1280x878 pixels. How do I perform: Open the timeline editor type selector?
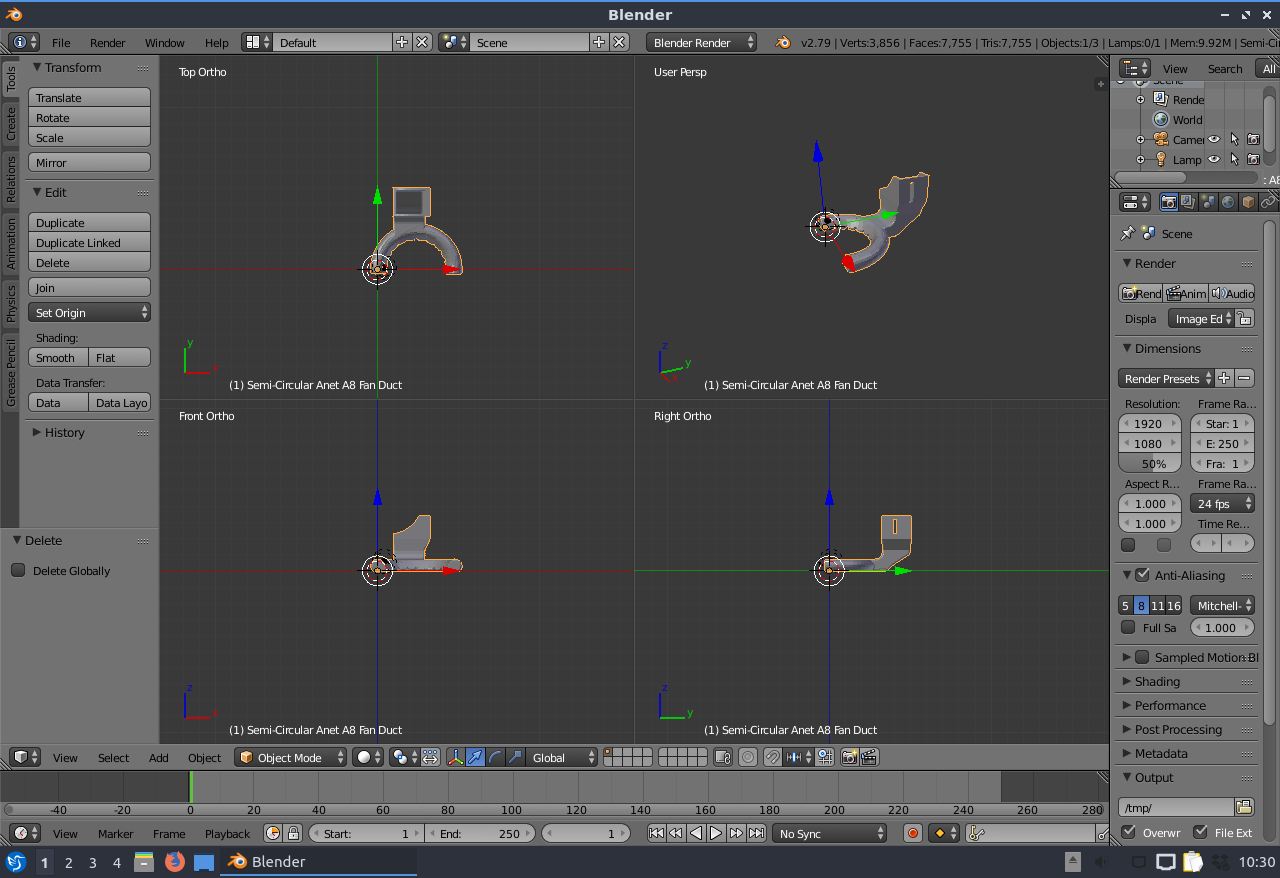[x=25, y=833]
